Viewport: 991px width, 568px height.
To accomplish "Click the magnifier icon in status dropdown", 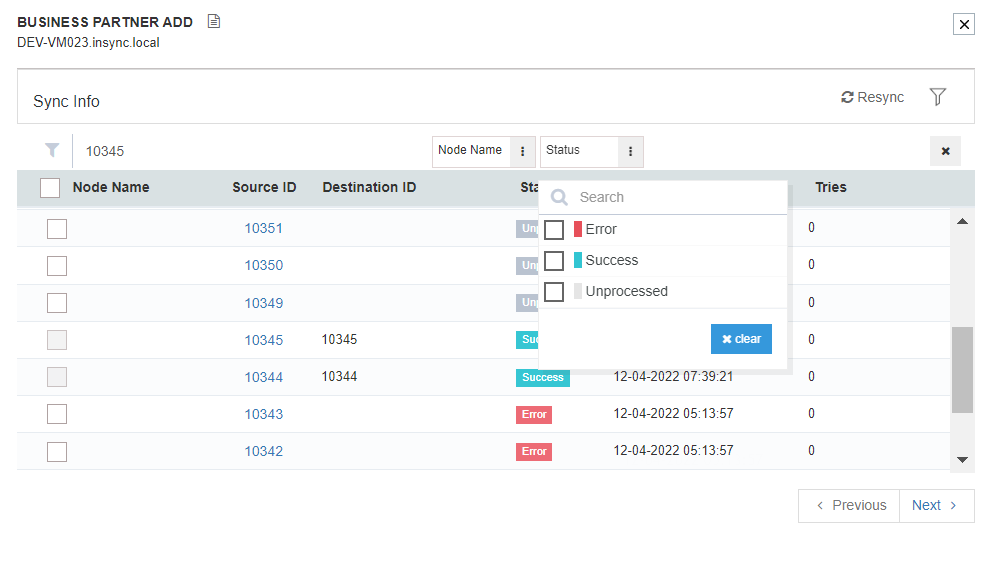I will 559,197.
